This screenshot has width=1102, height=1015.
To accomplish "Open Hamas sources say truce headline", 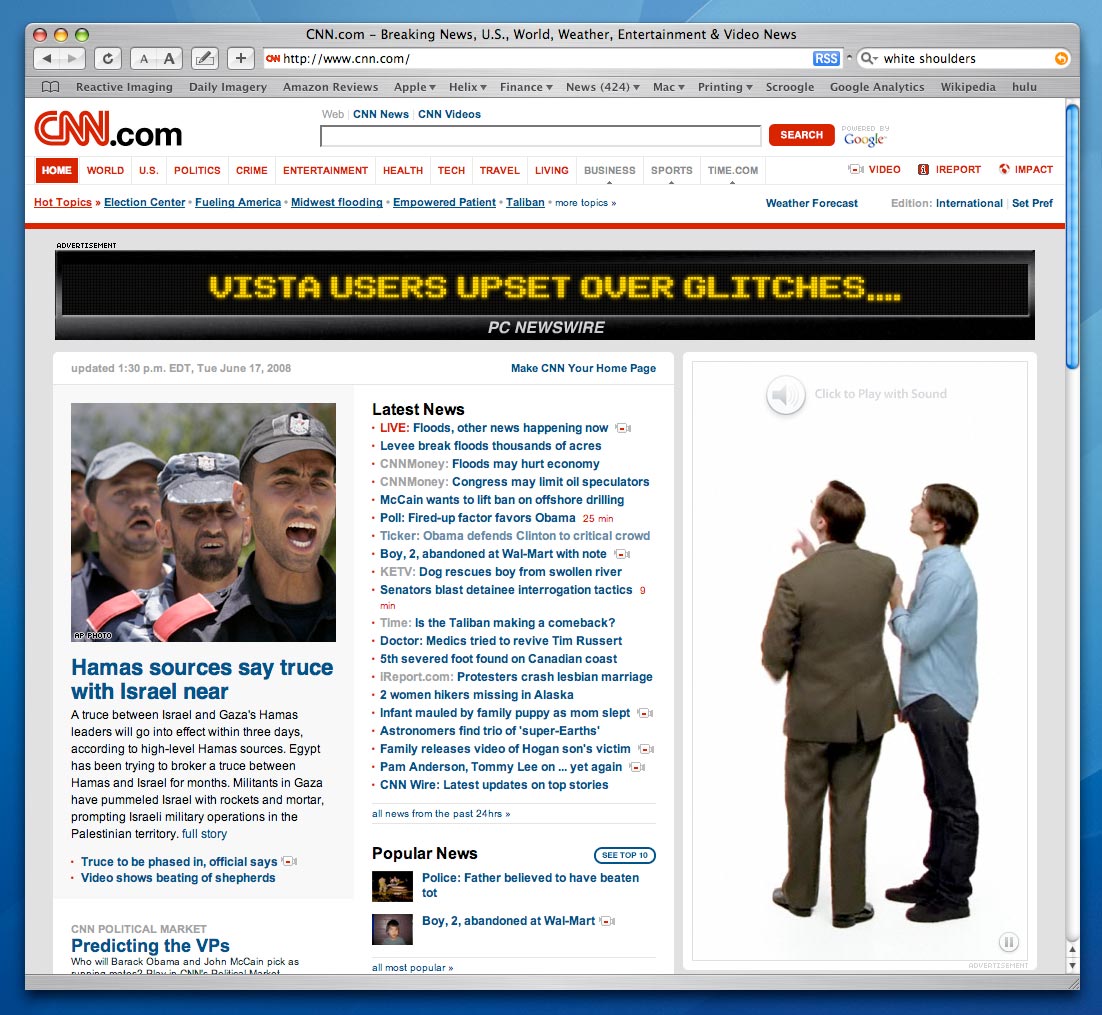I will click(202, 679).
